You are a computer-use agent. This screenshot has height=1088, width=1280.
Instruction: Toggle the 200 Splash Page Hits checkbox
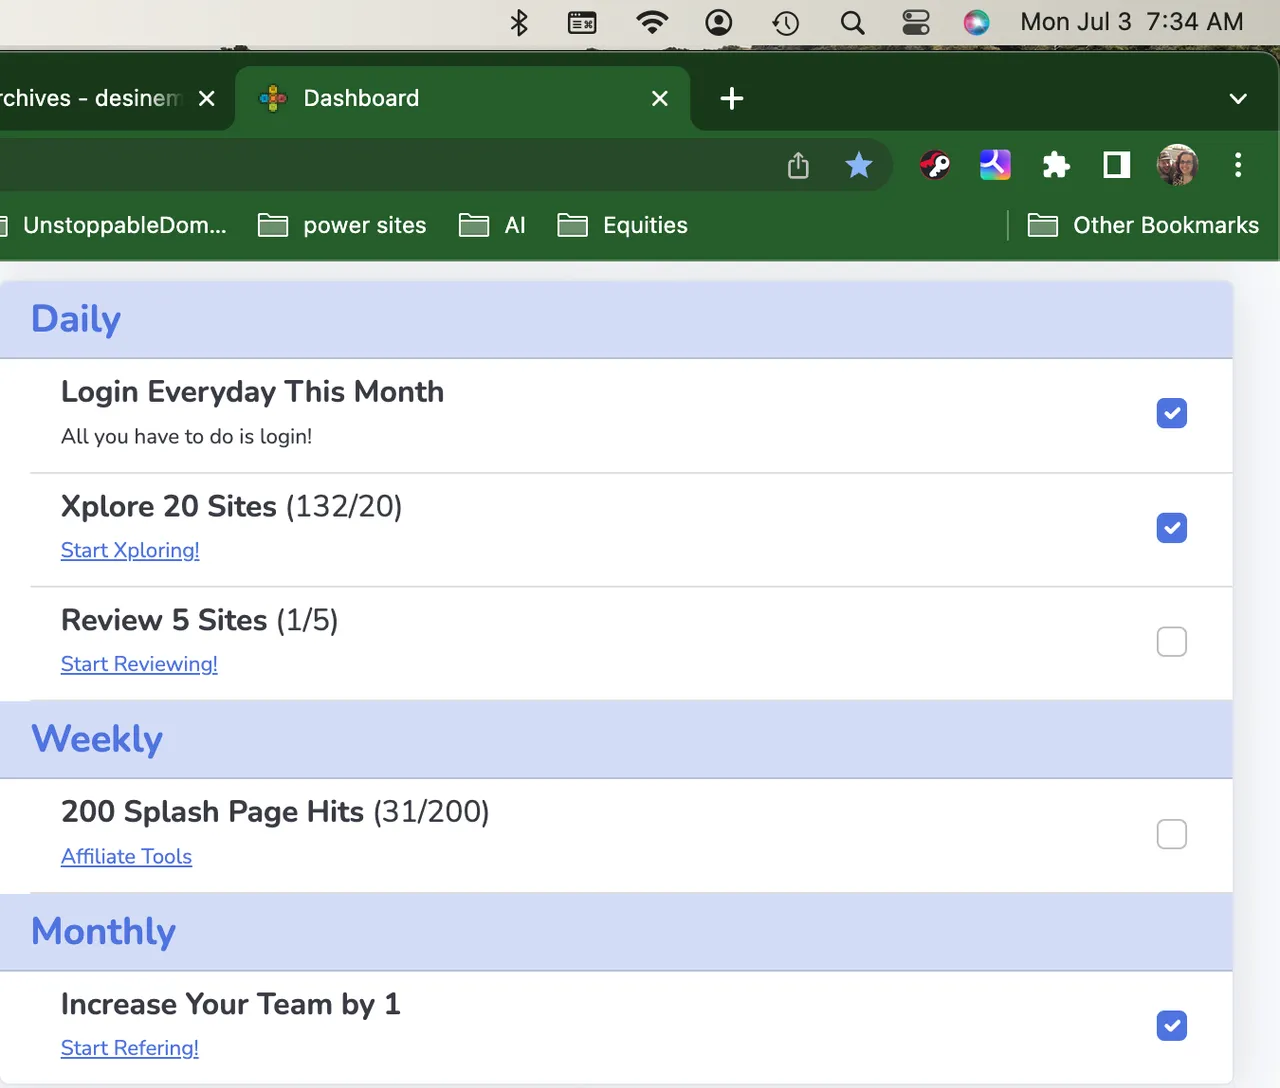1171,834
